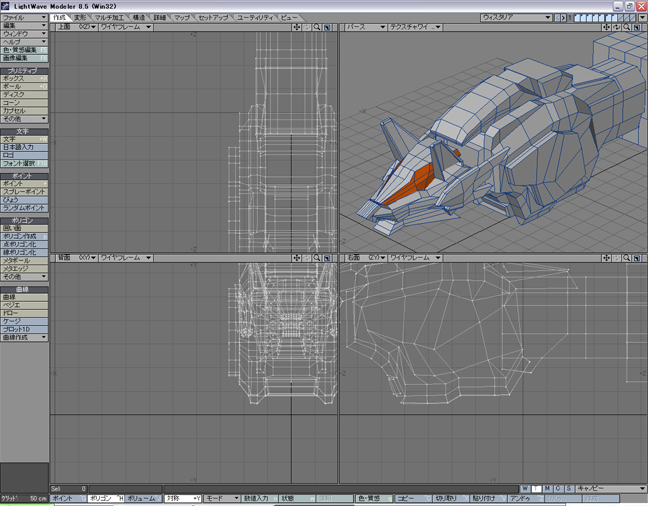This screenshot has width=650, height=506.
Task: Click the 日本語入力 text button
Action: (24, 147)
